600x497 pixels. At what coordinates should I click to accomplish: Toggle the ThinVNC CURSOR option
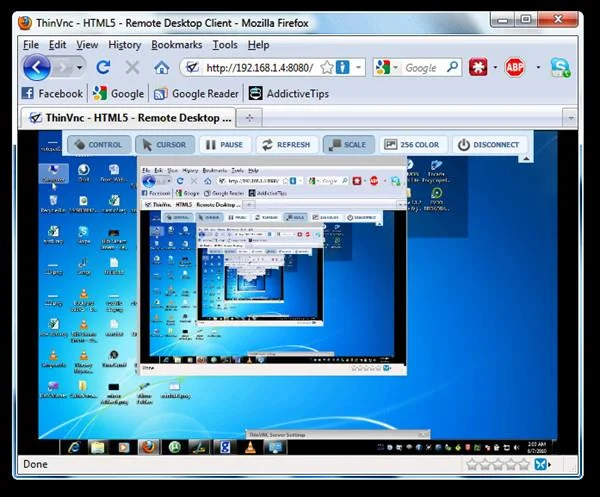tap(165, 145)
